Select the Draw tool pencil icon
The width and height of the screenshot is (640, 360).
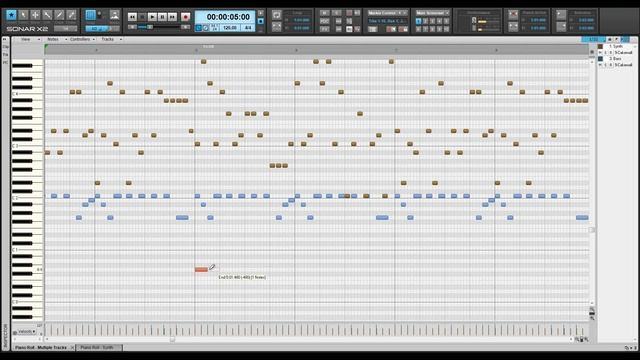click(60, 15)
